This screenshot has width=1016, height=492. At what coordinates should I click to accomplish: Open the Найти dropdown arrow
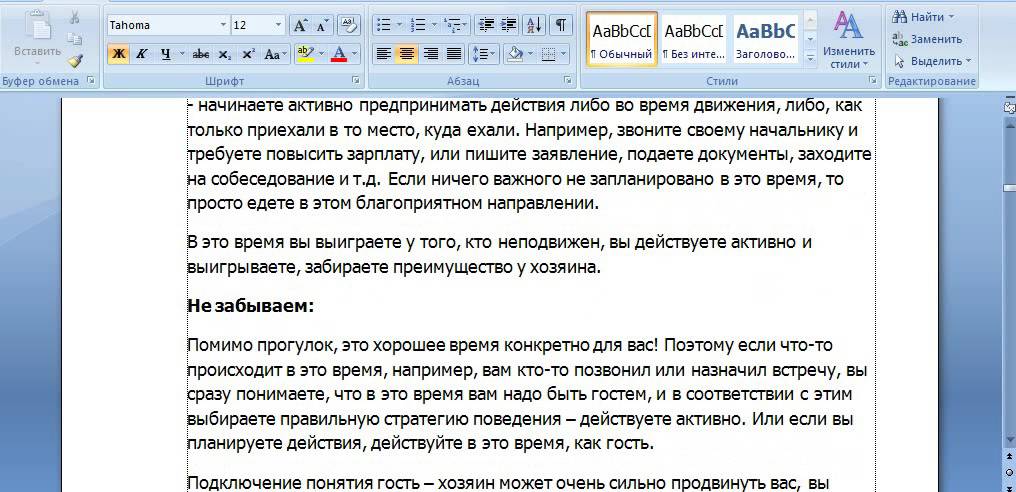[951, 16]
